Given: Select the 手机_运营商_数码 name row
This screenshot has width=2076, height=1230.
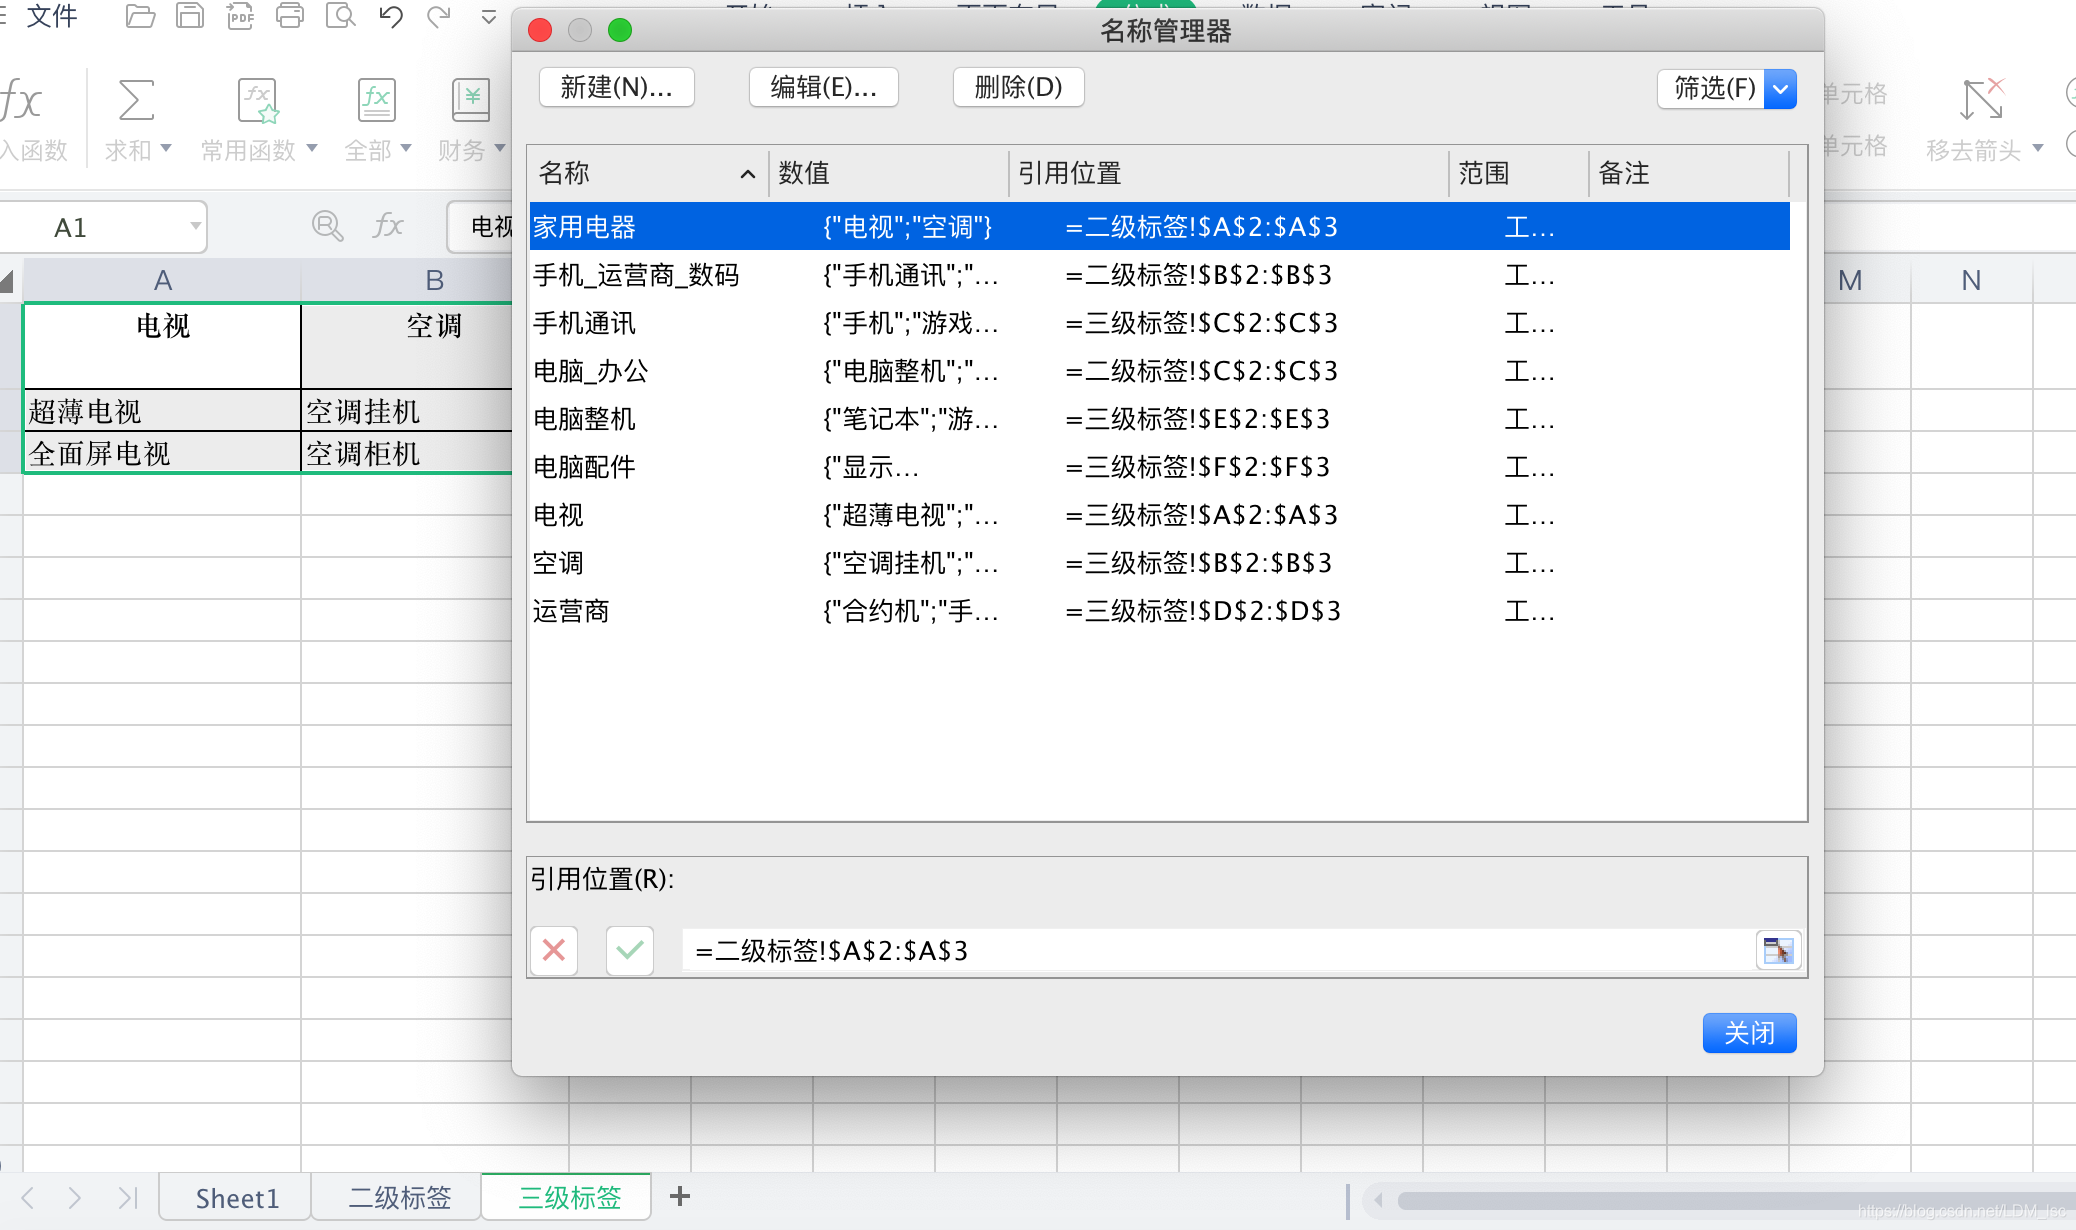Looking at the screenshot, I should pyautogui.click(x=1160, y=275).
